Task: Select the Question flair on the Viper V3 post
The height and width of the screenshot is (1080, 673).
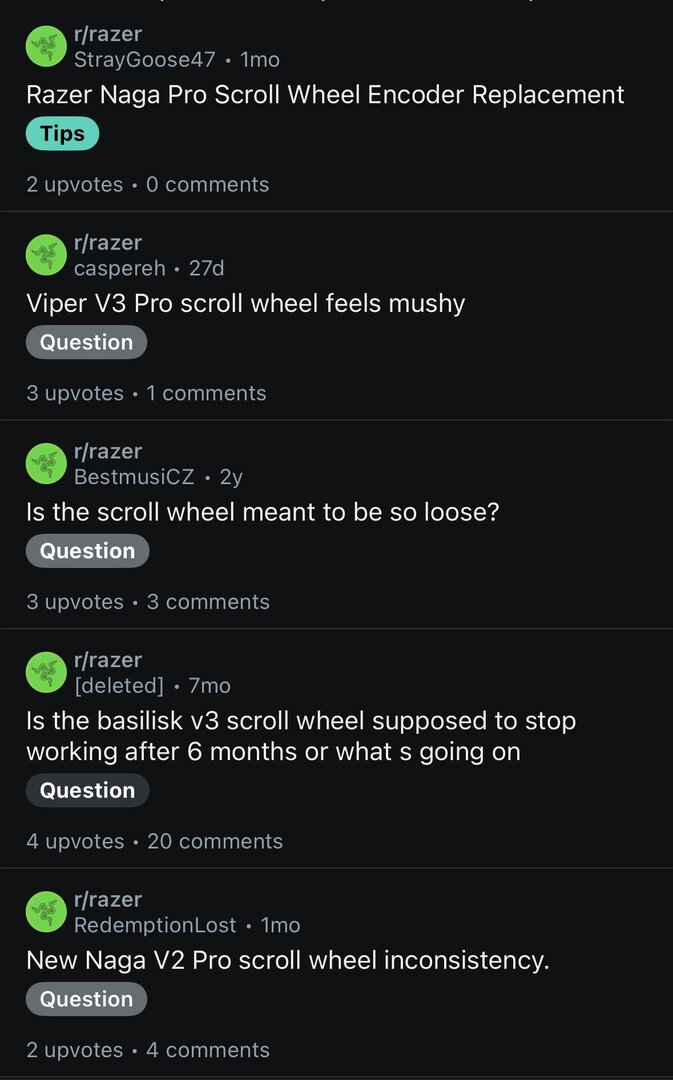Action: [86, 342]
